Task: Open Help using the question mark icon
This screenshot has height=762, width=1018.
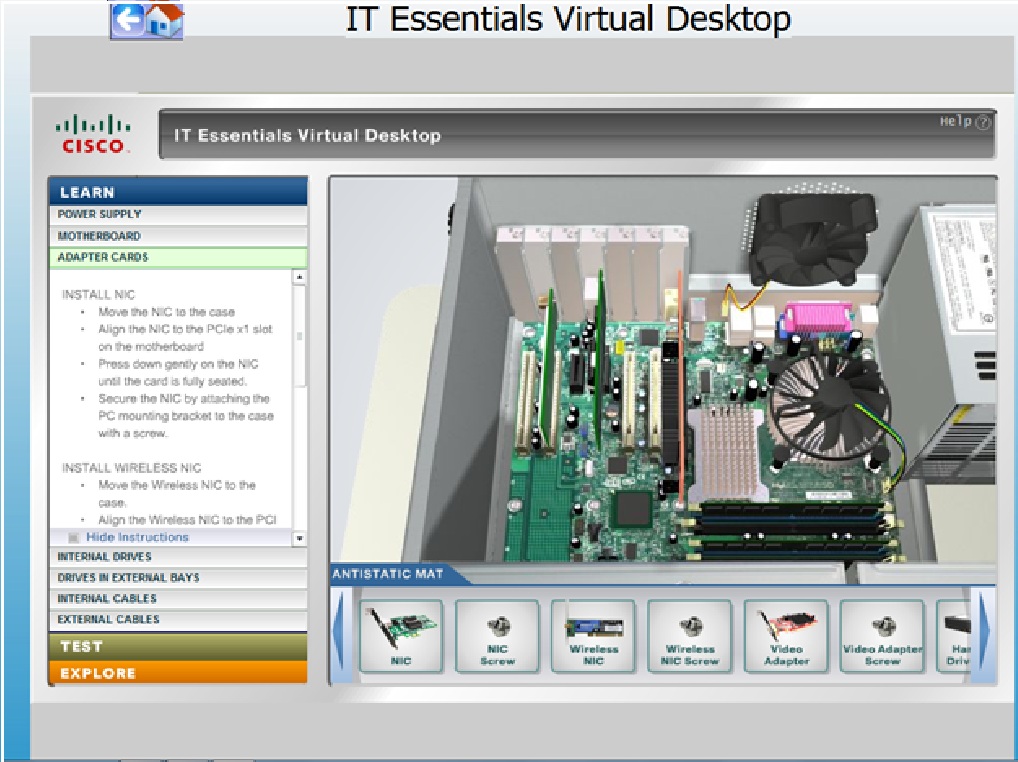Action: (985, 123)
